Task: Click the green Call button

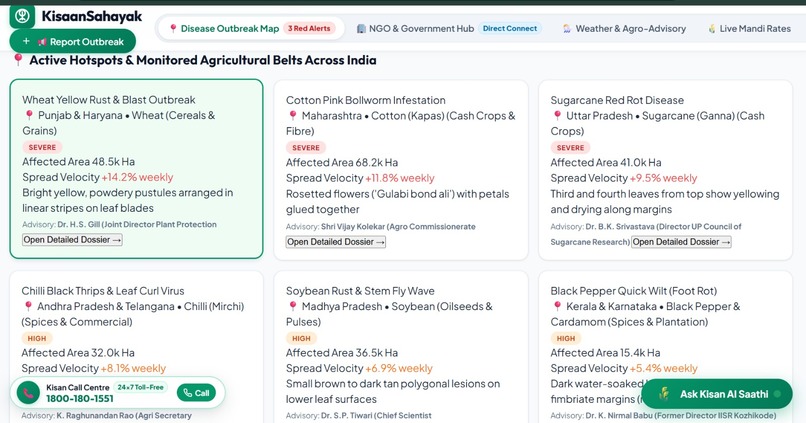Action: pyautogui.click(x=196, y=393)
